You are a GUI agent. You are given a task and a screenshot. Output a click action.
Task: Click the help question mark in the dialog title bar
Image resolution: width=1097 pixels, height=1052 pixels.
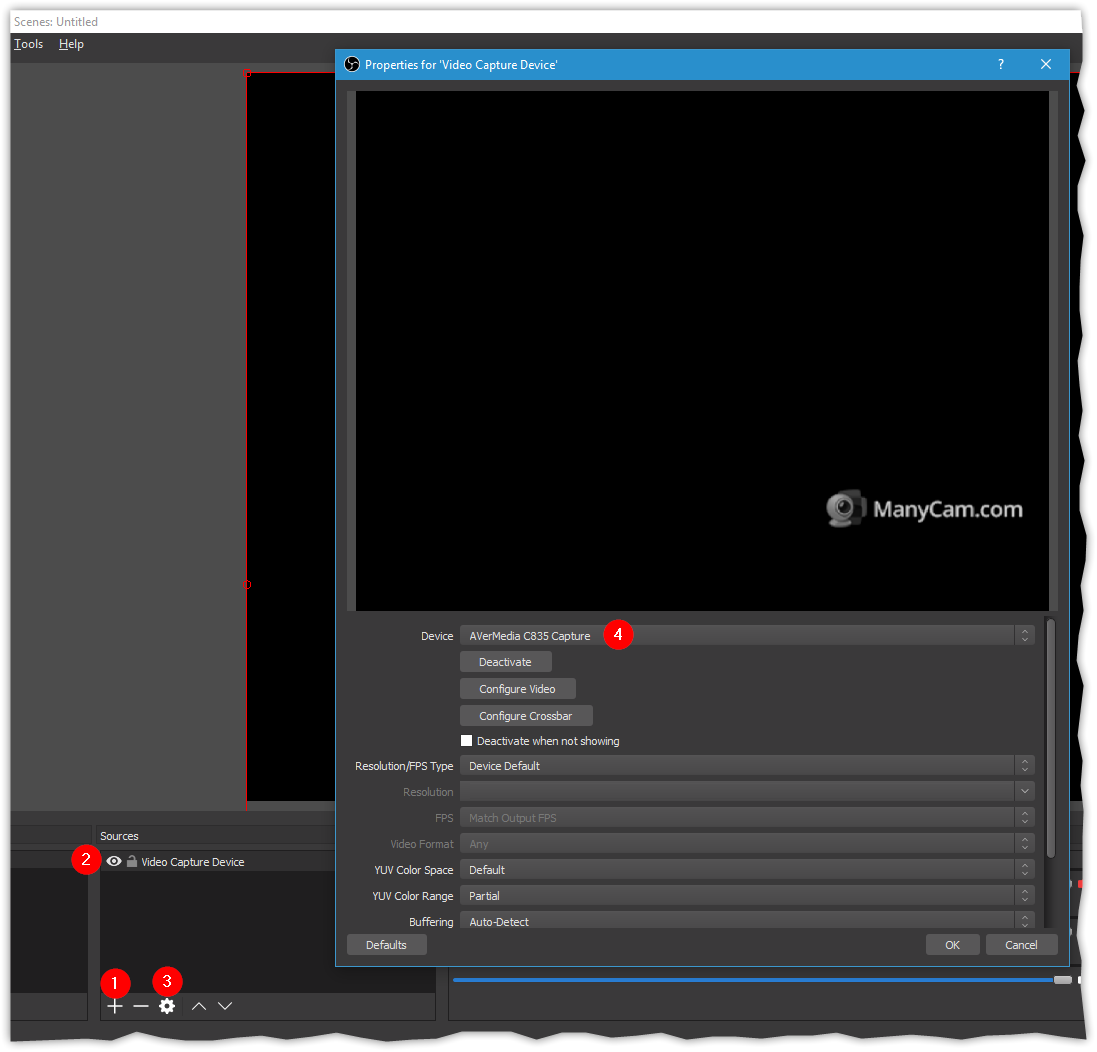coord(1000,64)
